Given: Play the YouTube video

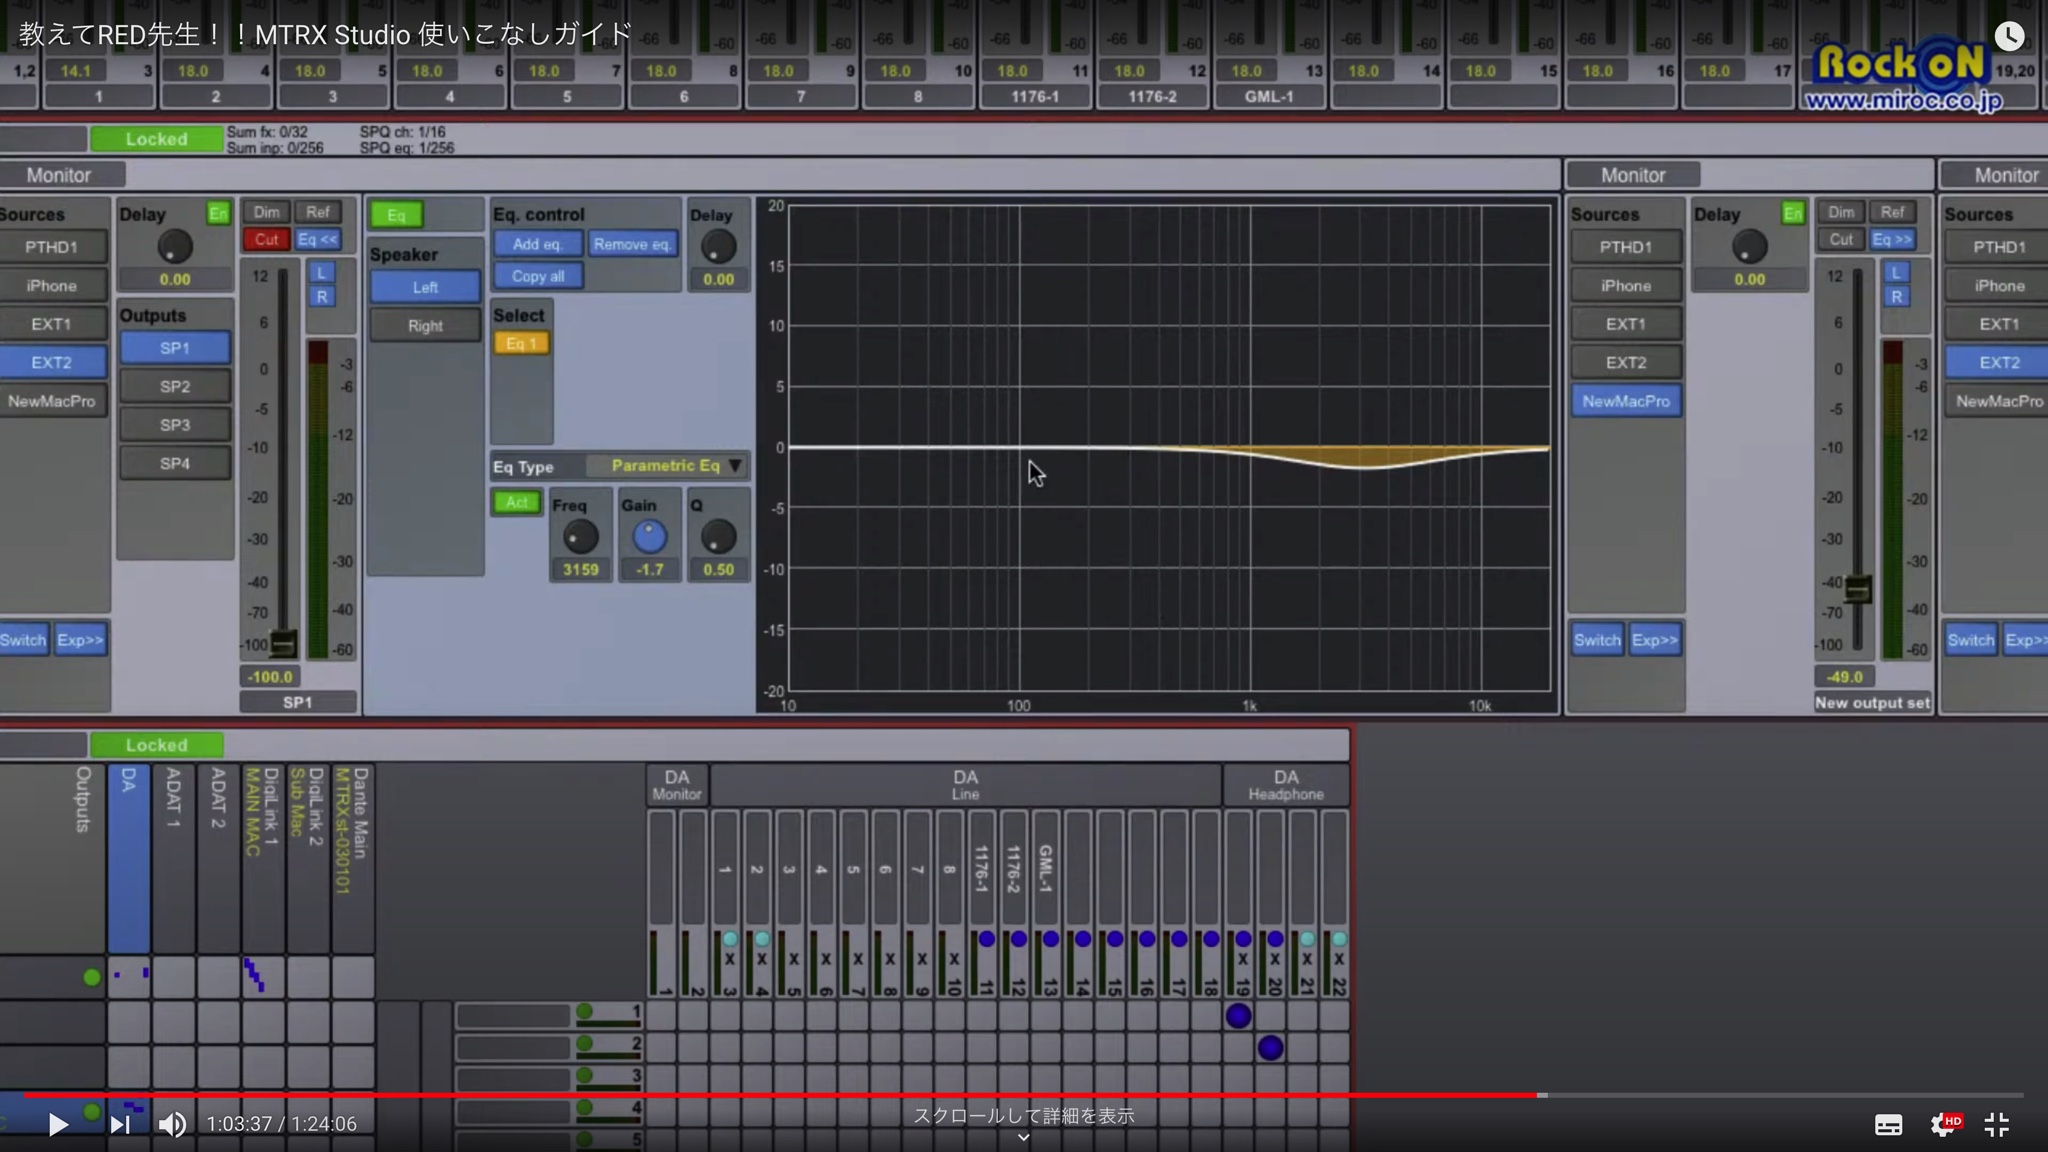Looking at the screenshot, I should click(58, 1124).
